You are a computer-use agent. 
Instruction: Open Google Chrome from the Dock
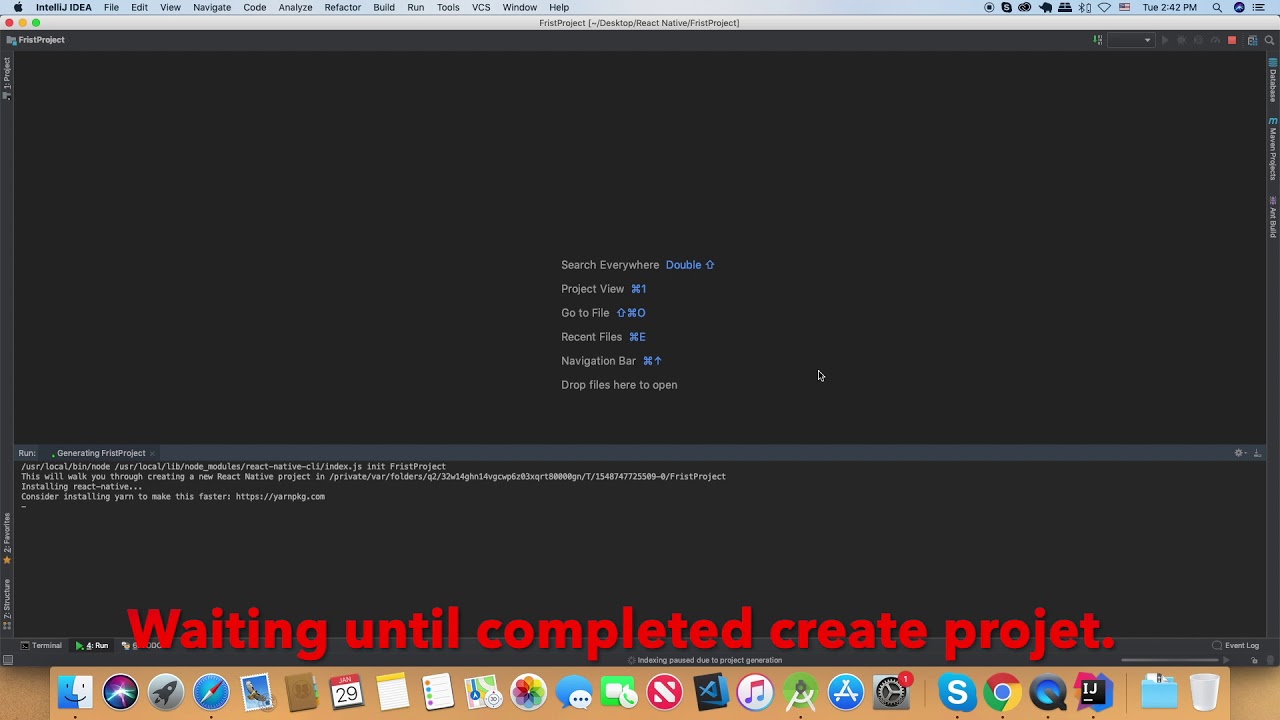(x=1002, y=692)
